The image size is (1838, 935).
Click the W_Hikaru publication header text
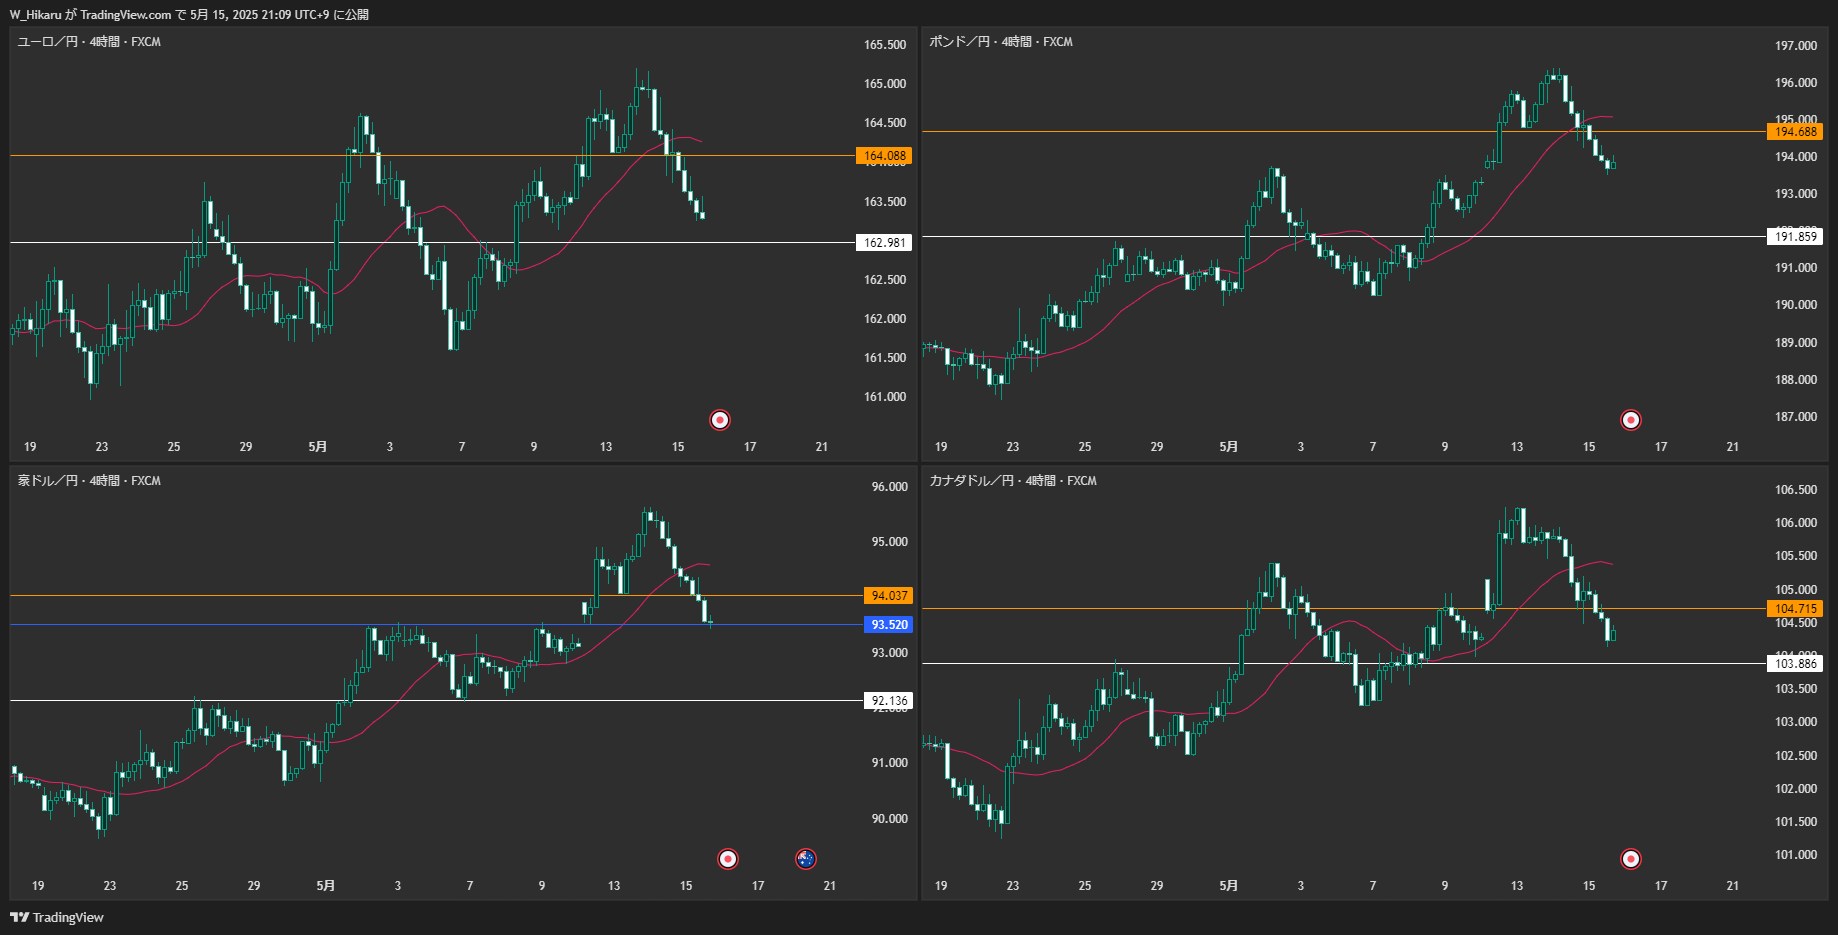[x=189, y=15]
